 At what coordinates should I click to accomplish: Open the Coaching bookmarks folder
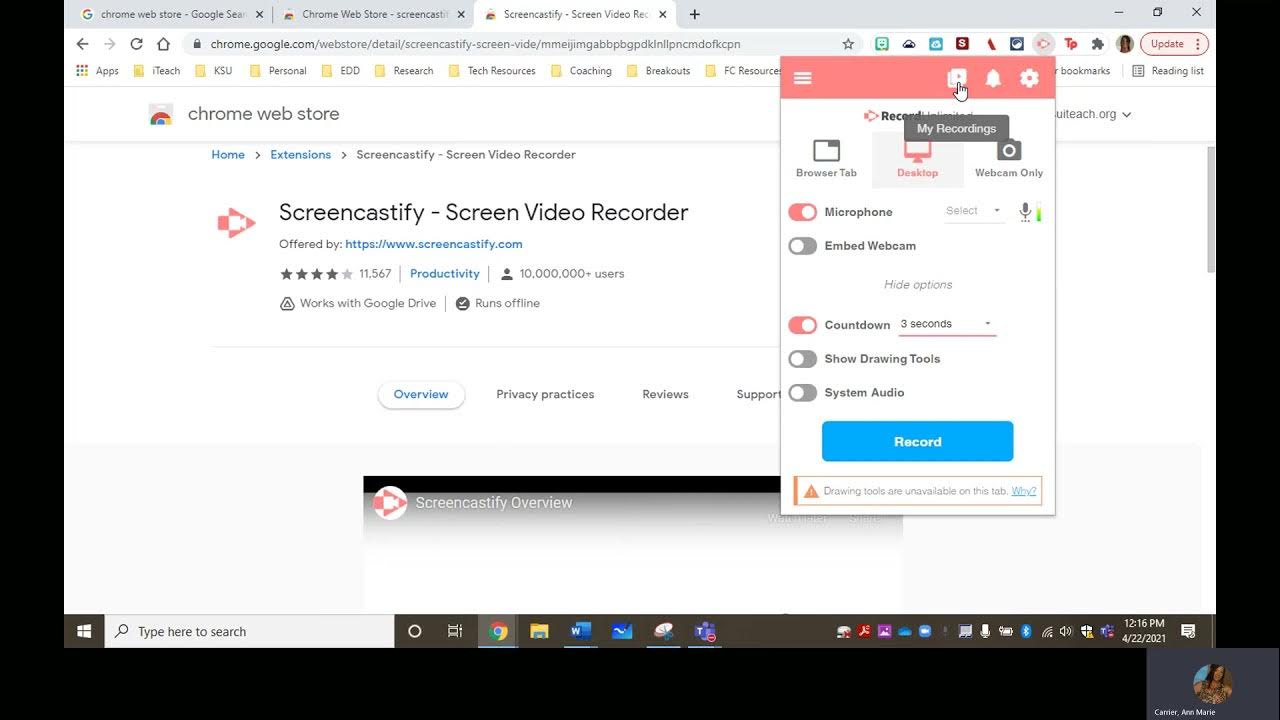581,71
